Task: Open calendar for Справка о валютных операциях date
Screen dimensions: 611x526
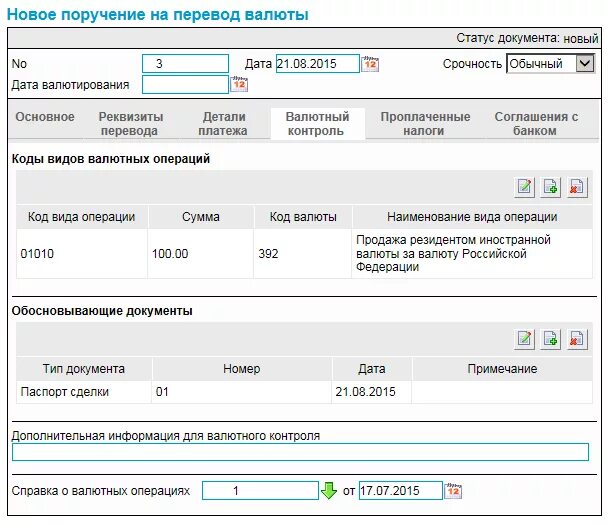Action: pos(453,491)
